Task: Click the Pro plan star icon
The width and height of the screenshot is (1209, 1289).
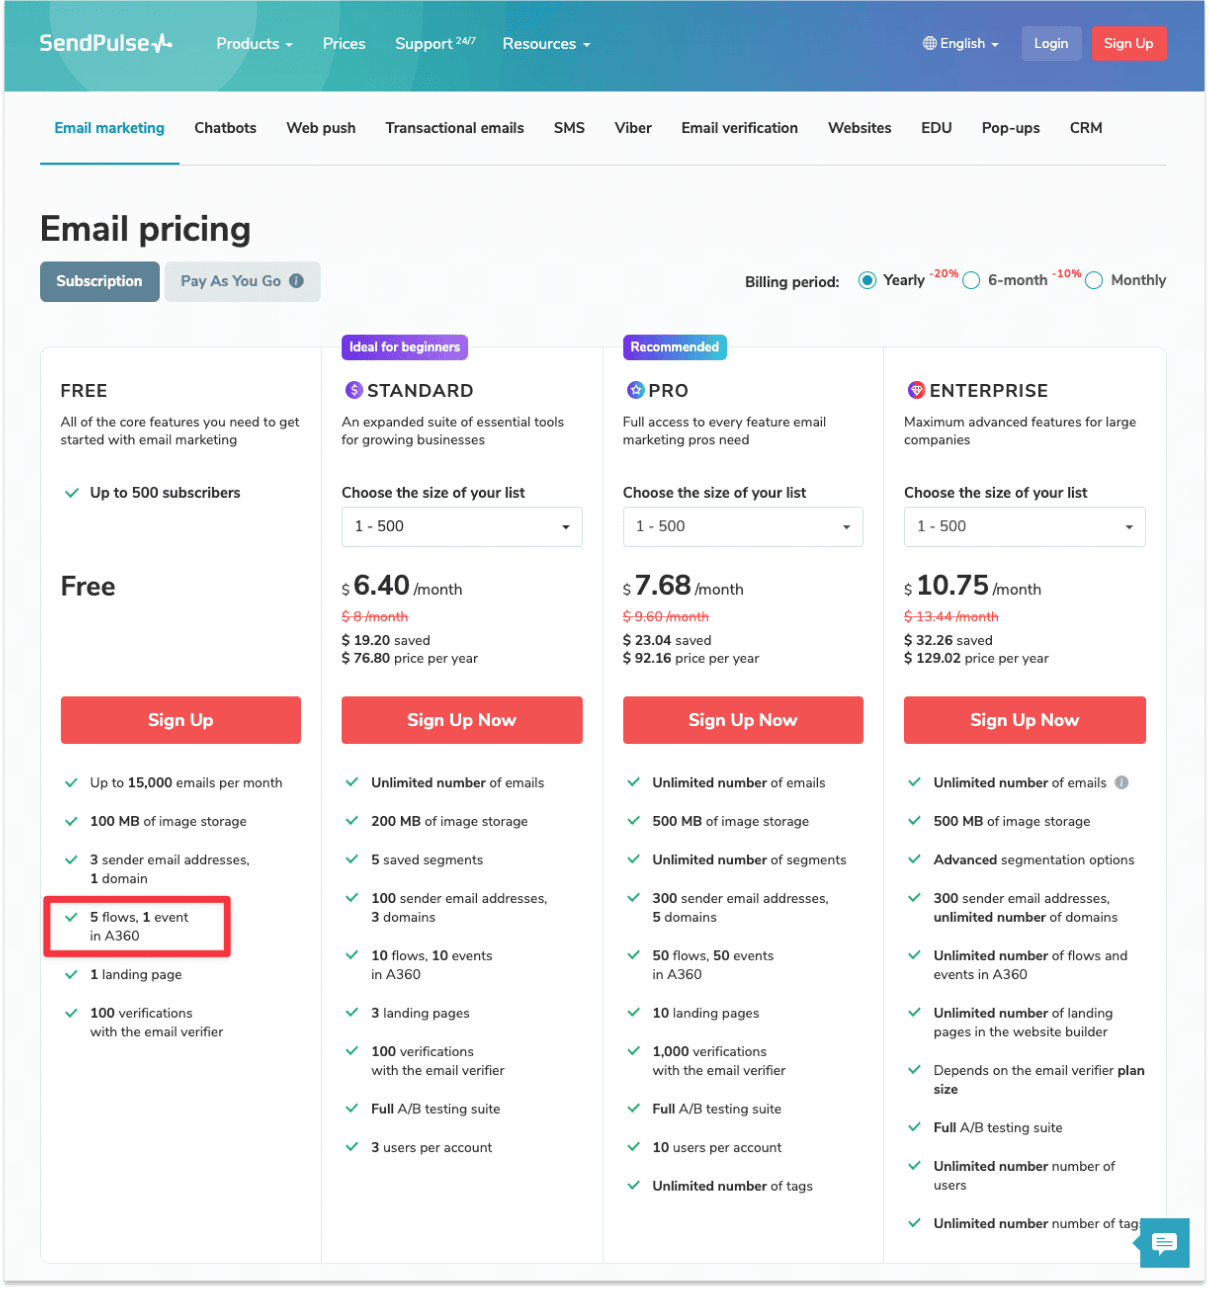Action: tap(634, 390)
